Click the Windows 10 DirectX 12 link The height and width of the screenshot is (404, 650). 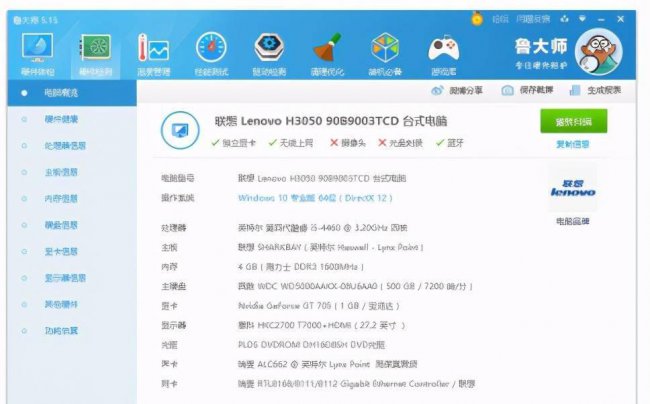point(315,198)
